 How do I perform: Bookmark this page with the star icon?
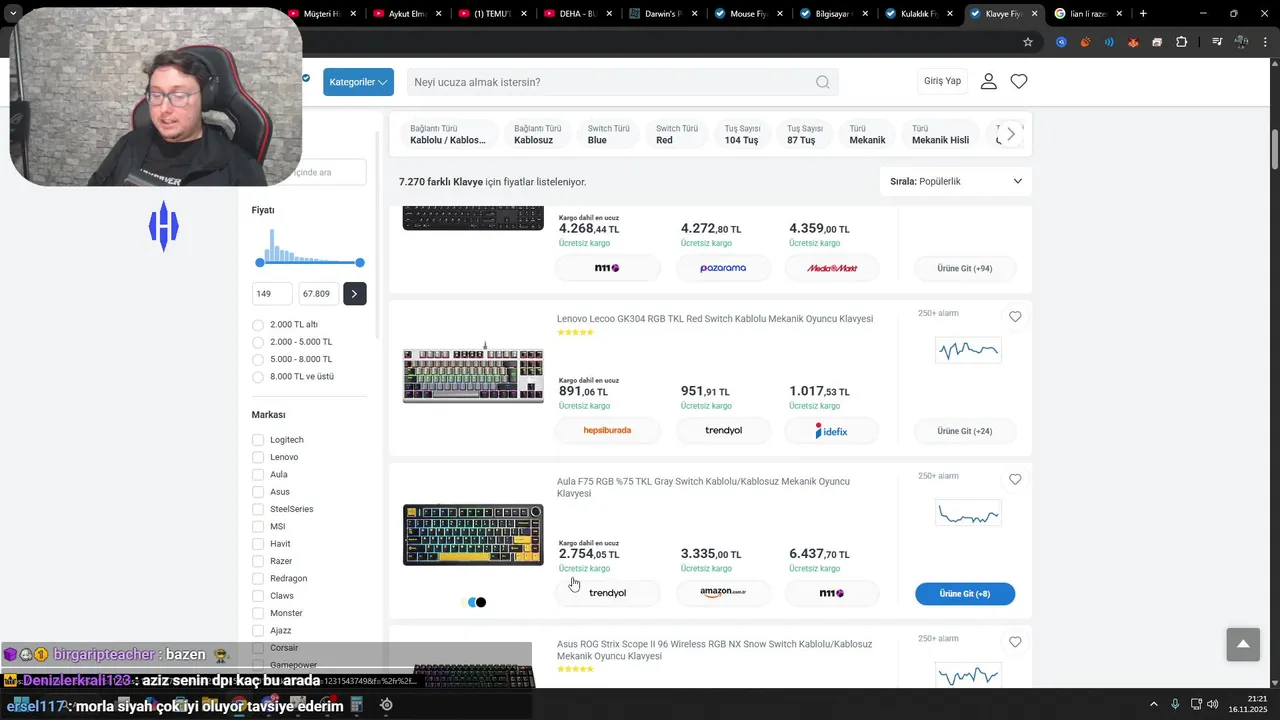pyautogui.click(x=1028, y=42)
